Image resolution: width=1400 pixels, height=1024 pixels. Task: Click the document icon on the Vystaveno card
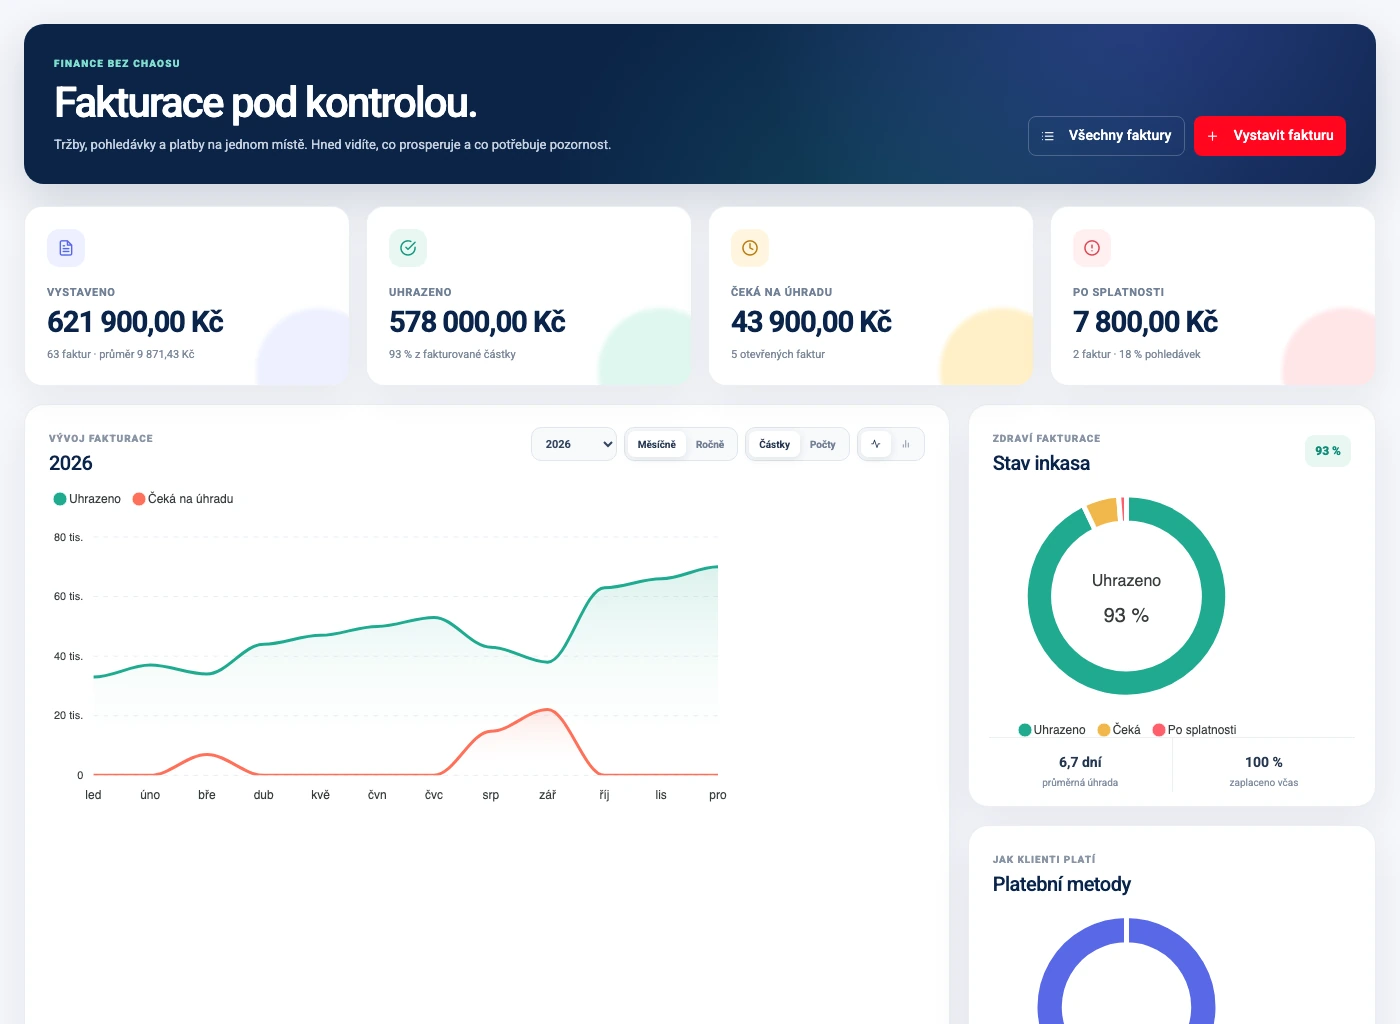point(66,248)
